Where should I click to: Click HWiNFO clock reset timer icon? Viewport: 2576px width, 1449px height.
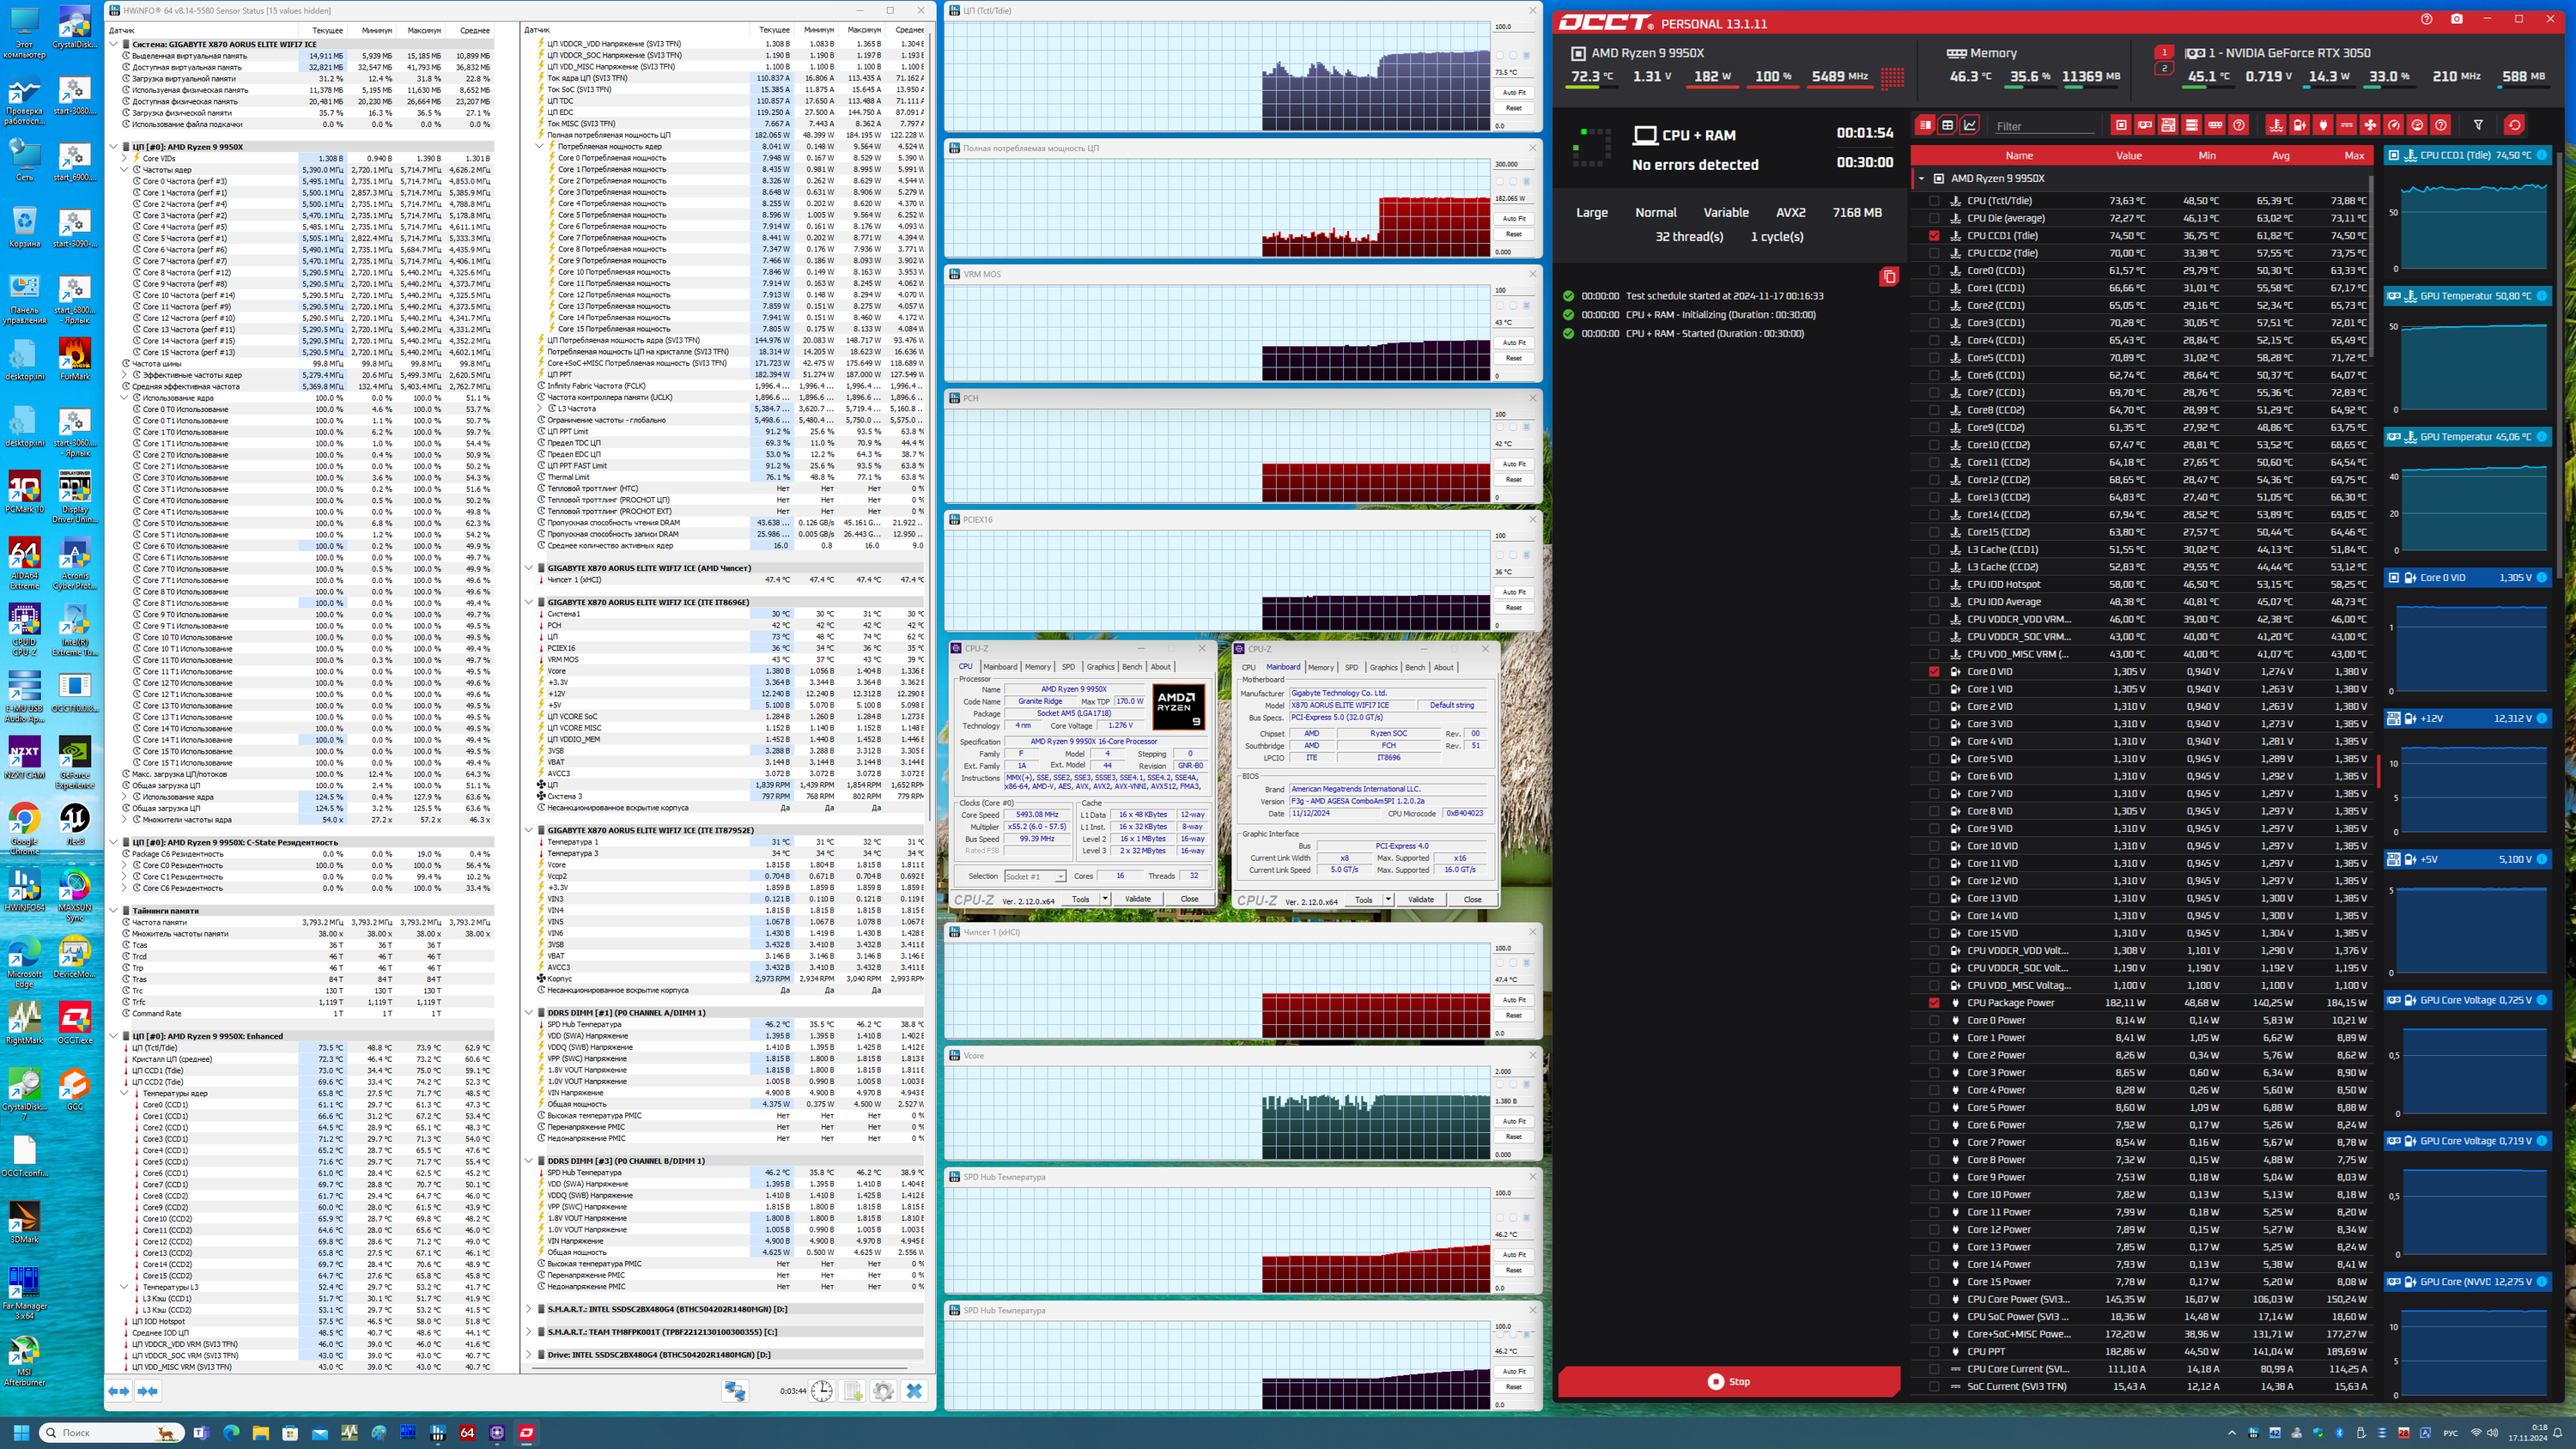822,1391
